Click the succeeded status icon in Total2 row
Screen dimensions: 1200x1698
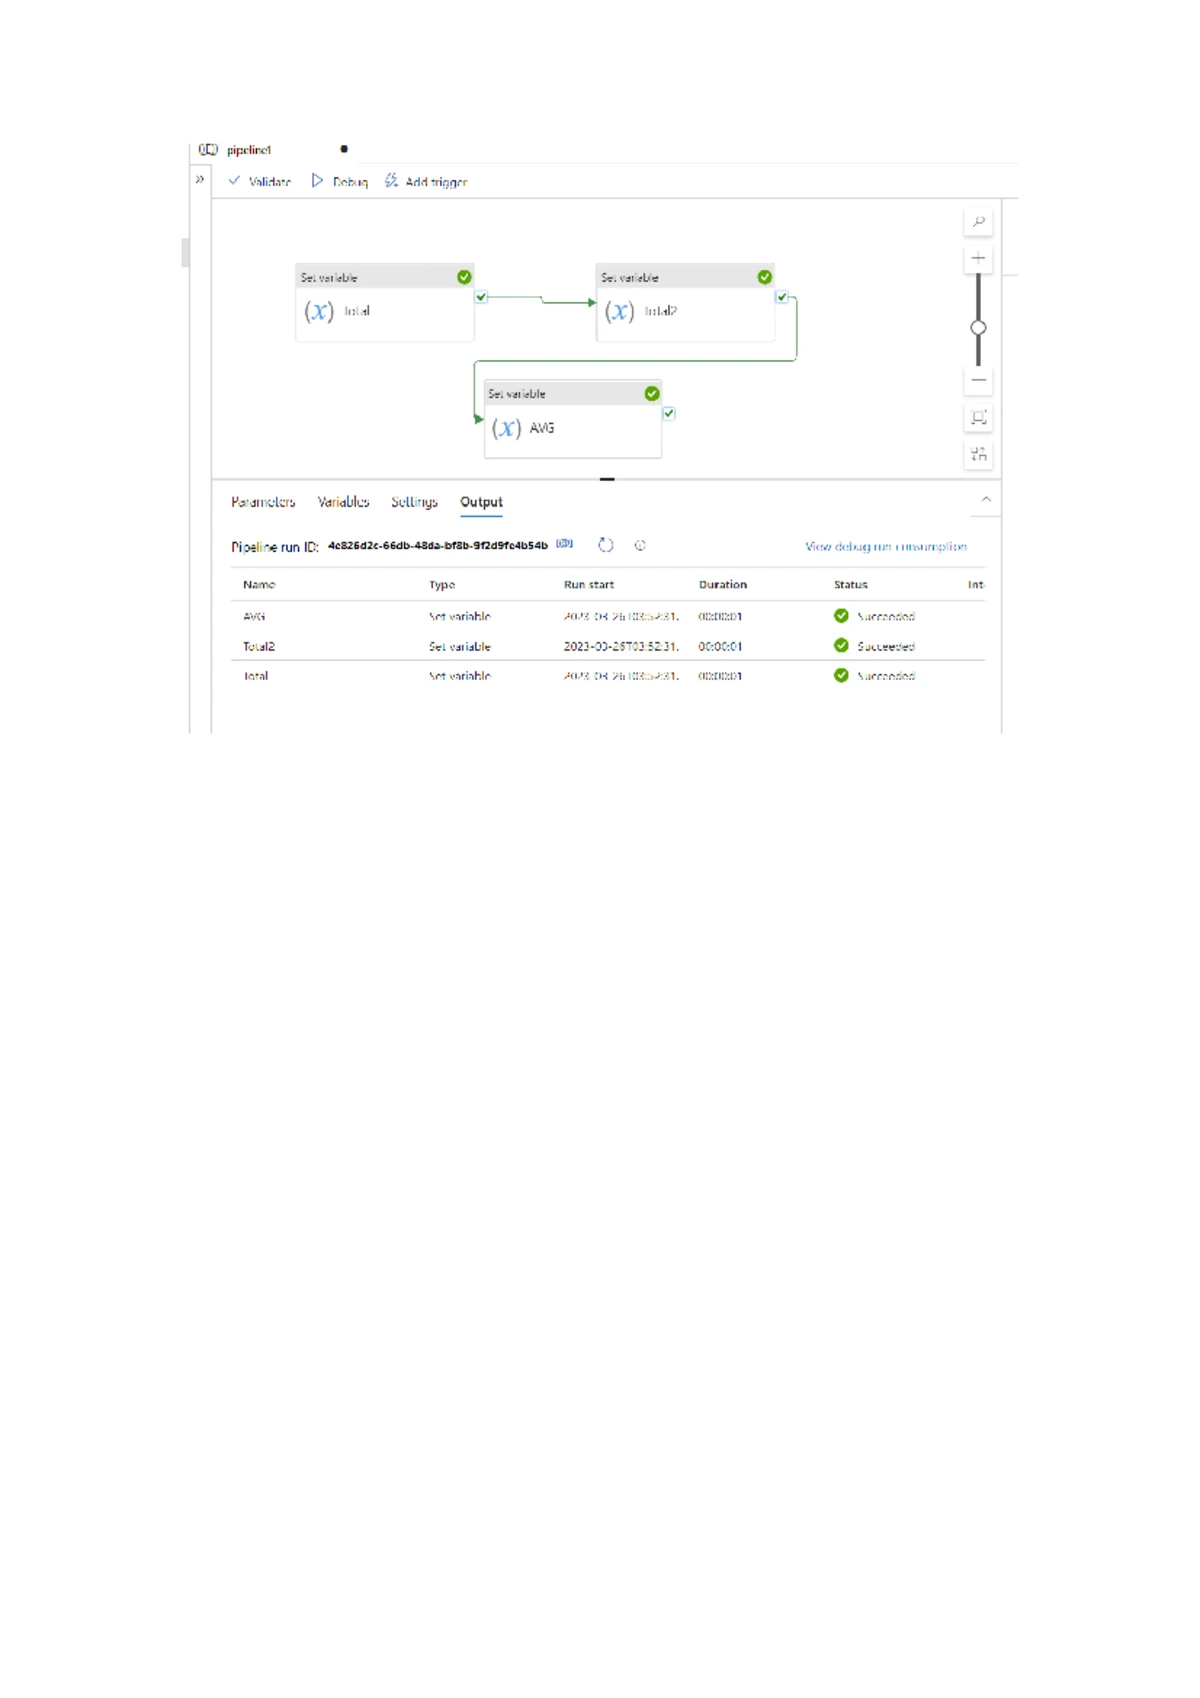point(841,646)
